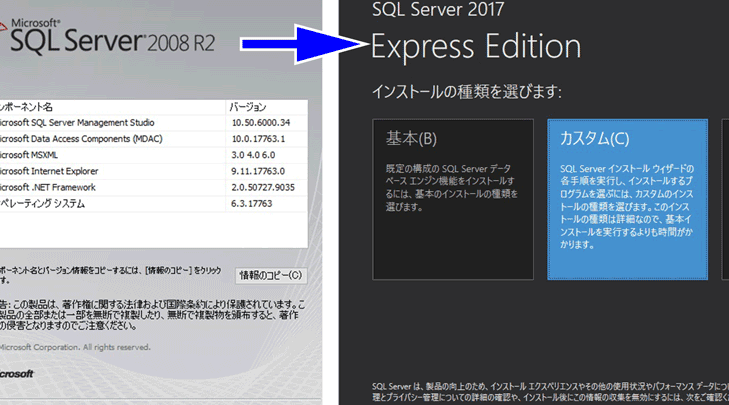Select the 基本(B) installation type tile
This screenshot has height=405, width=729.
[x=453, y=199]
